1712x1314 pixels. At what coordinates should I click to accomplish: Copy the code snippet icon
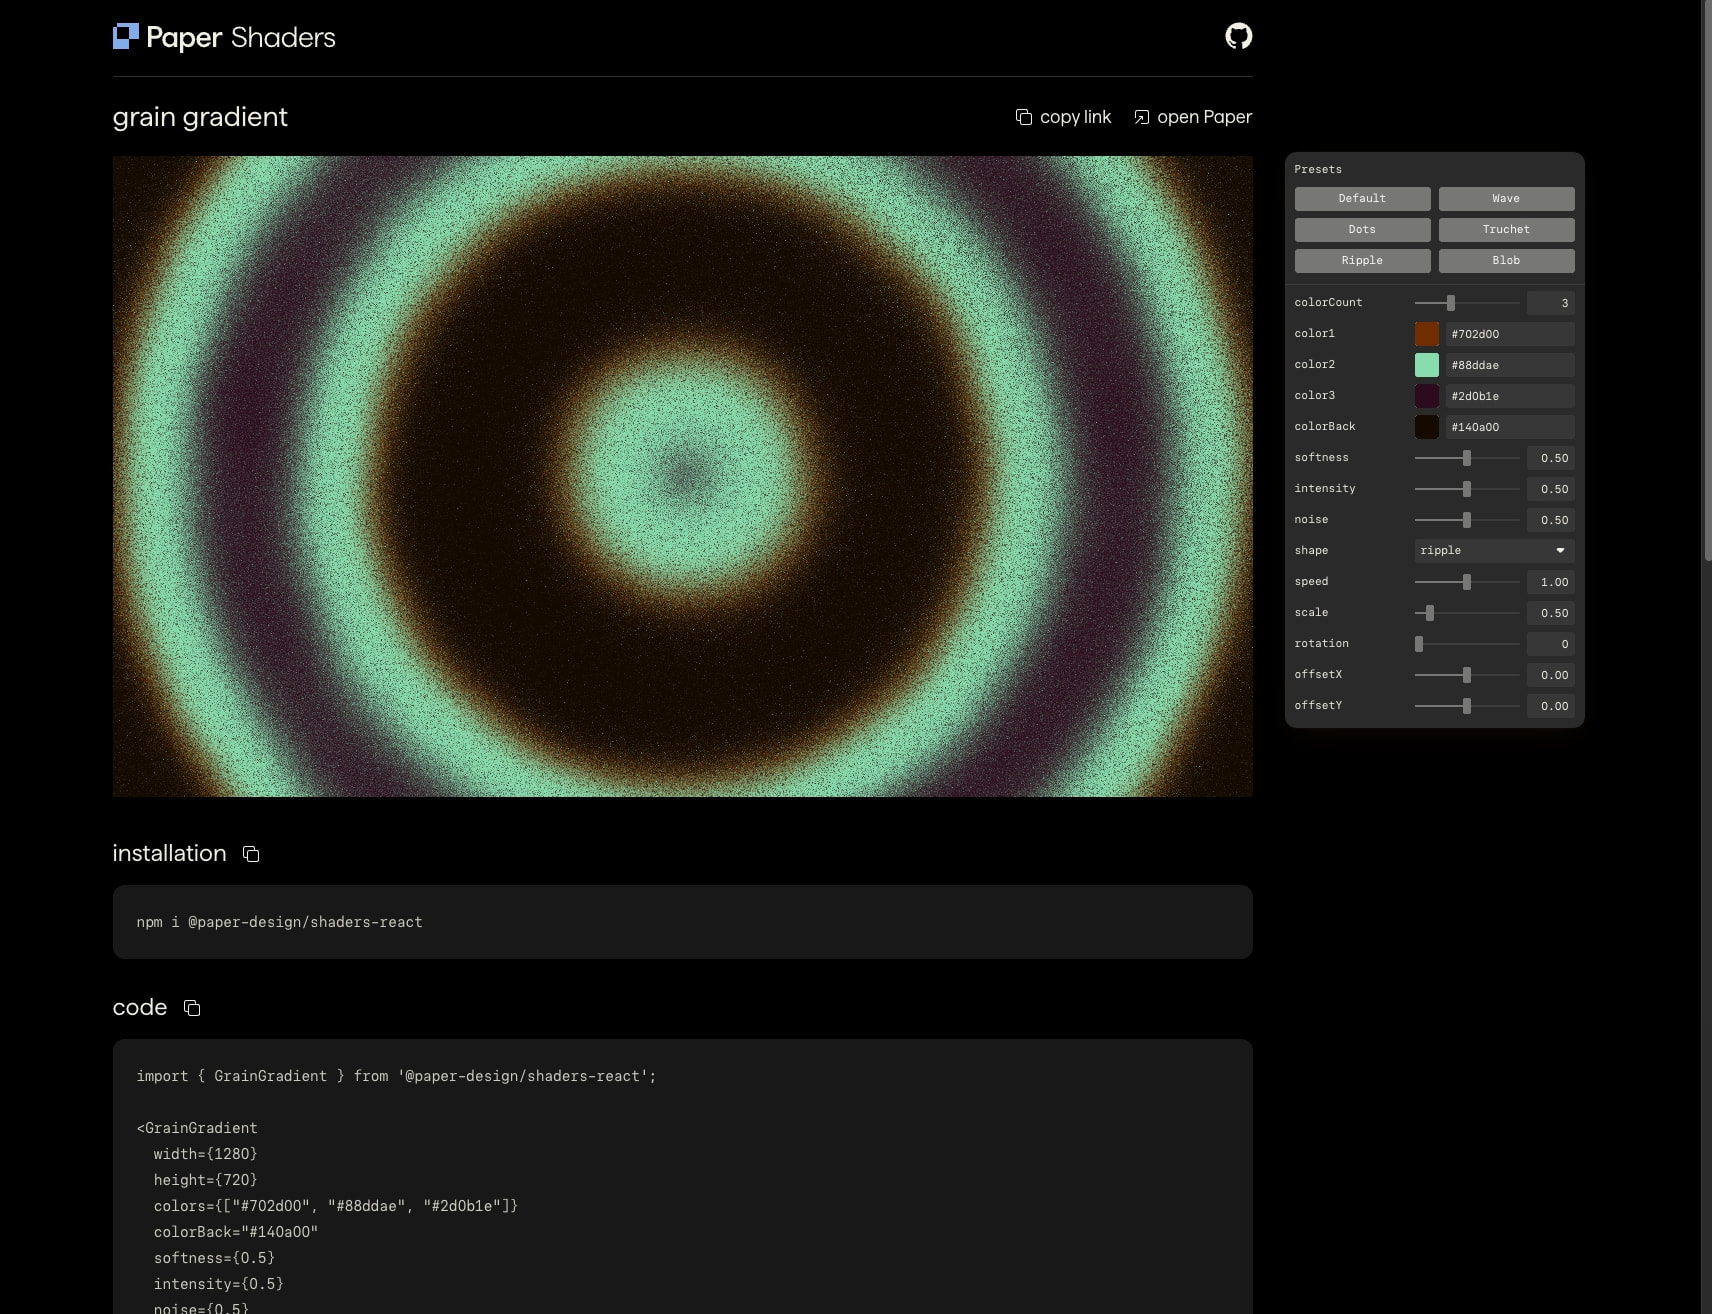pos(192,1008)
